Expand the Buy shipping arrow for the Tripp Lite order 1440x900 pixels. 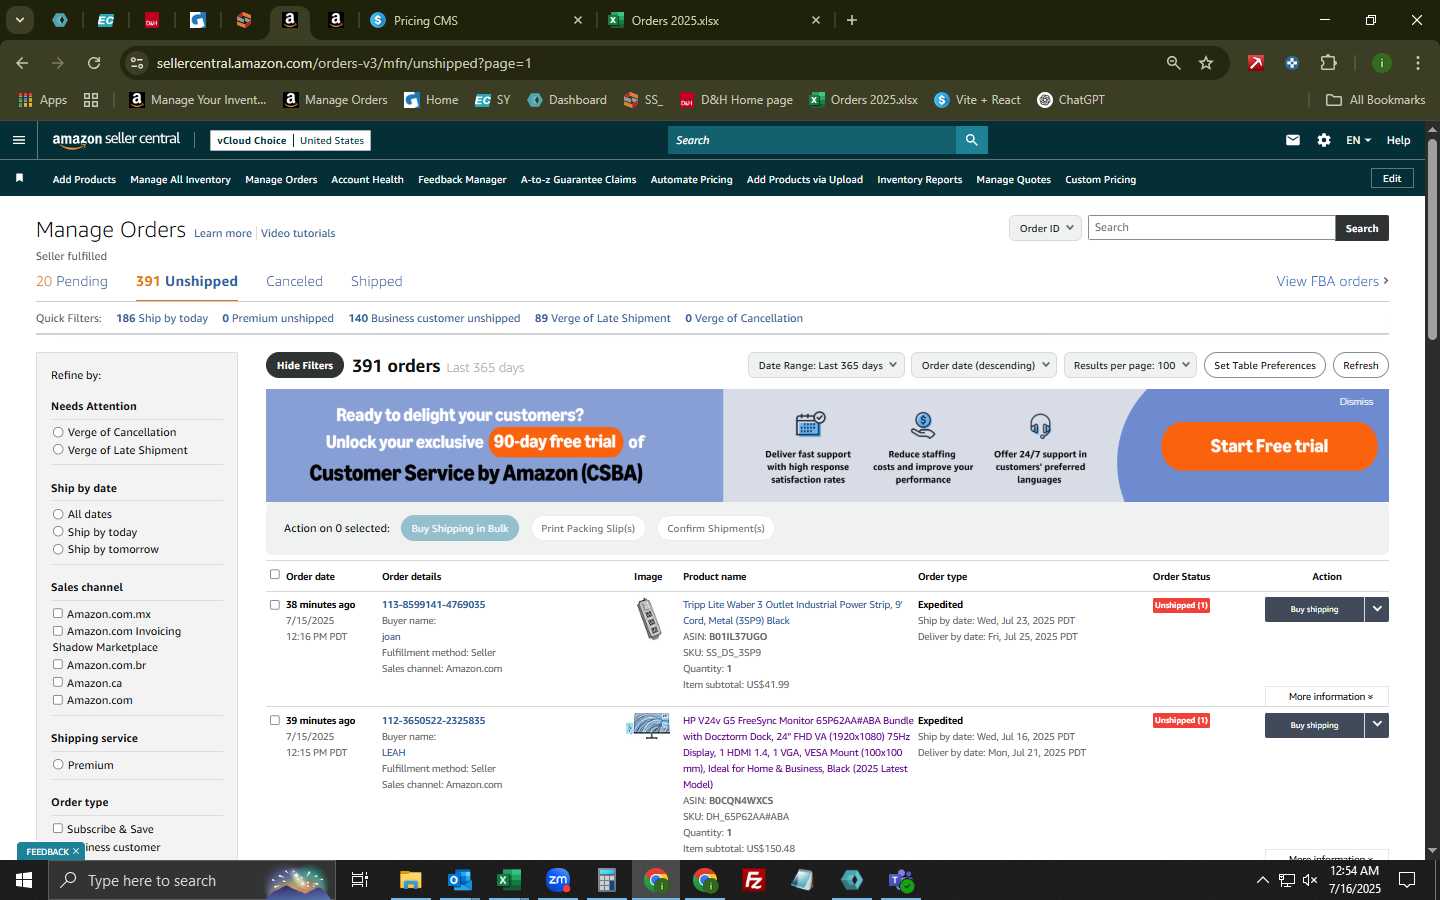point(1377,609)
